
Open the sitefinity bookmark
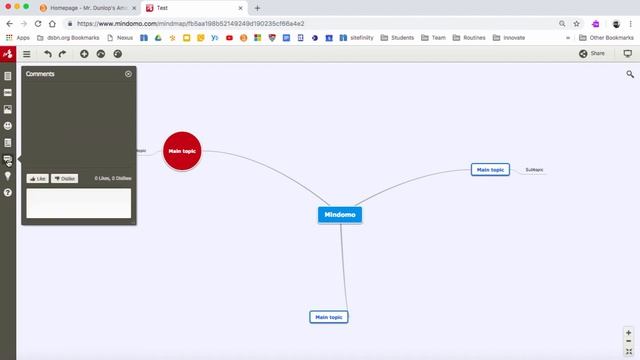[357, 38]
